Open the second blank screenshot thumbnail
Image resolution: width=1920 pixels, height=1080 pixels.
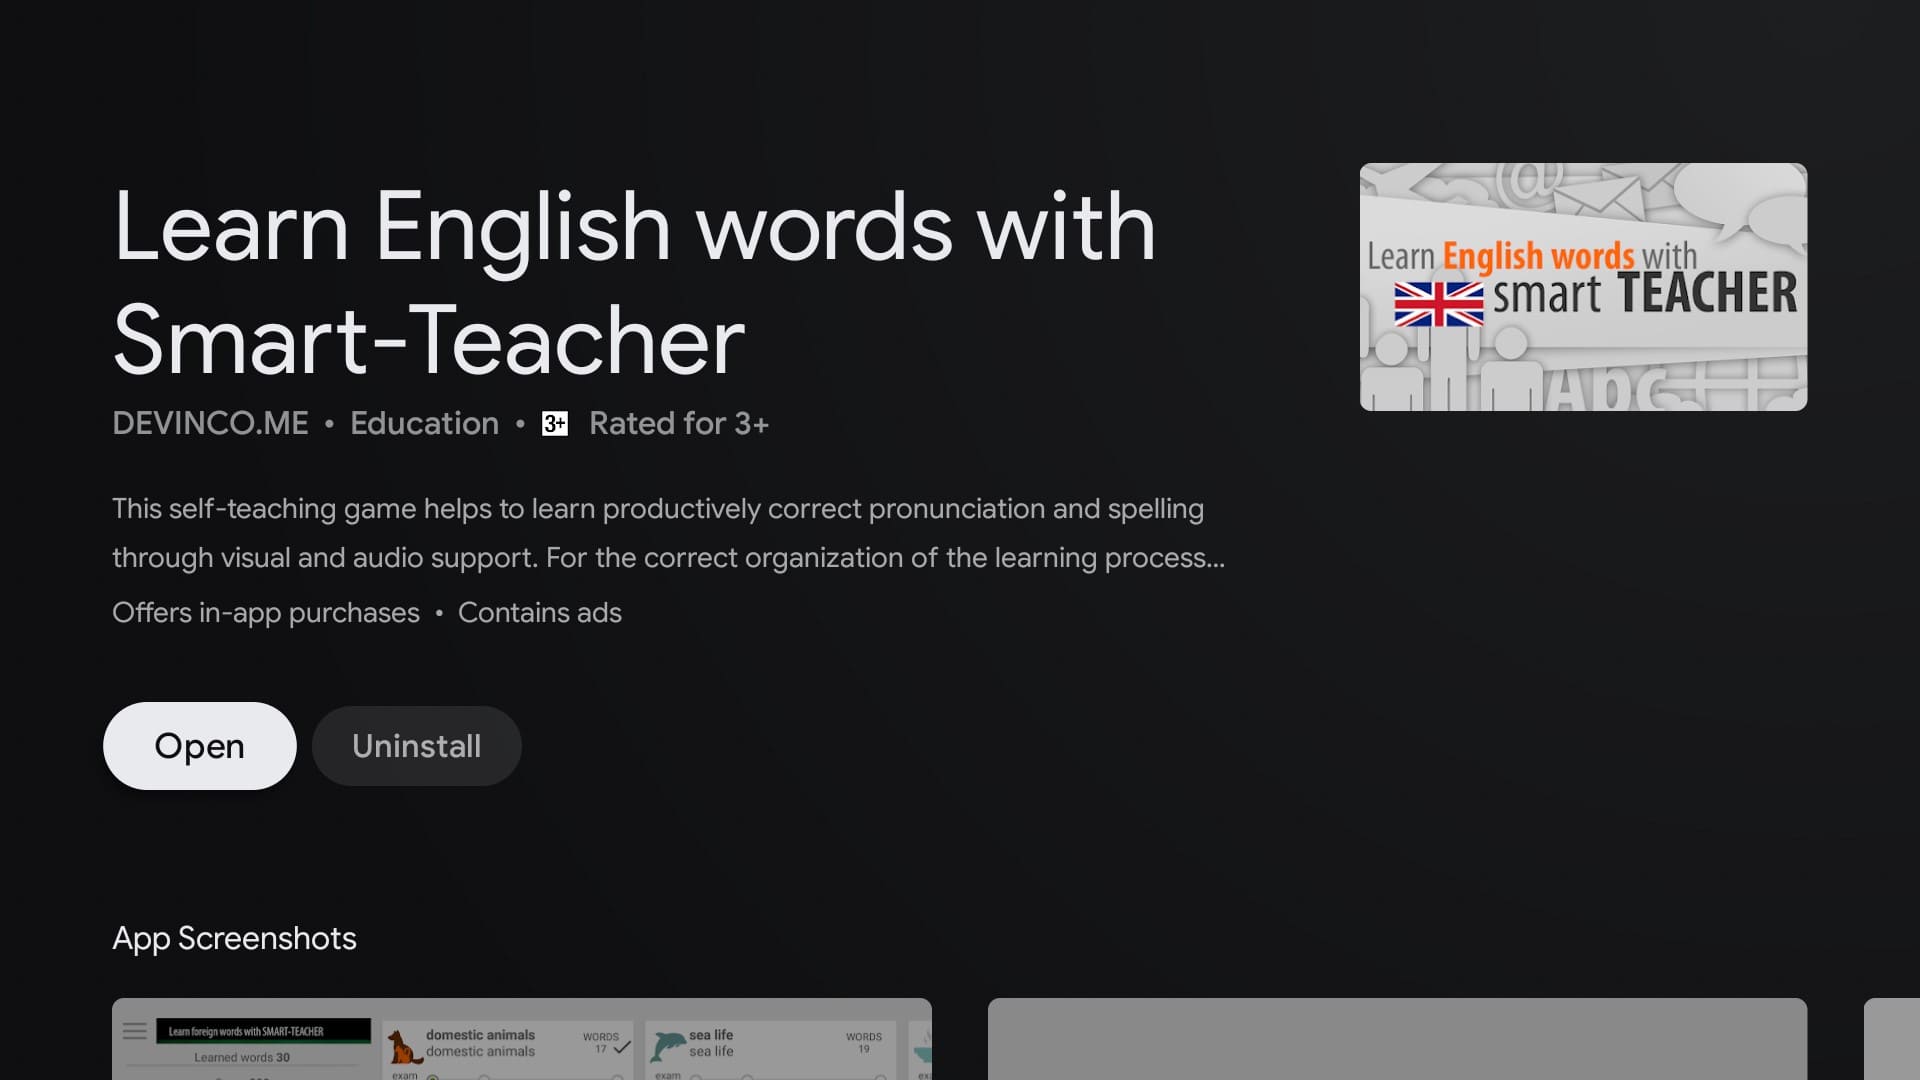(1397, 1040)
